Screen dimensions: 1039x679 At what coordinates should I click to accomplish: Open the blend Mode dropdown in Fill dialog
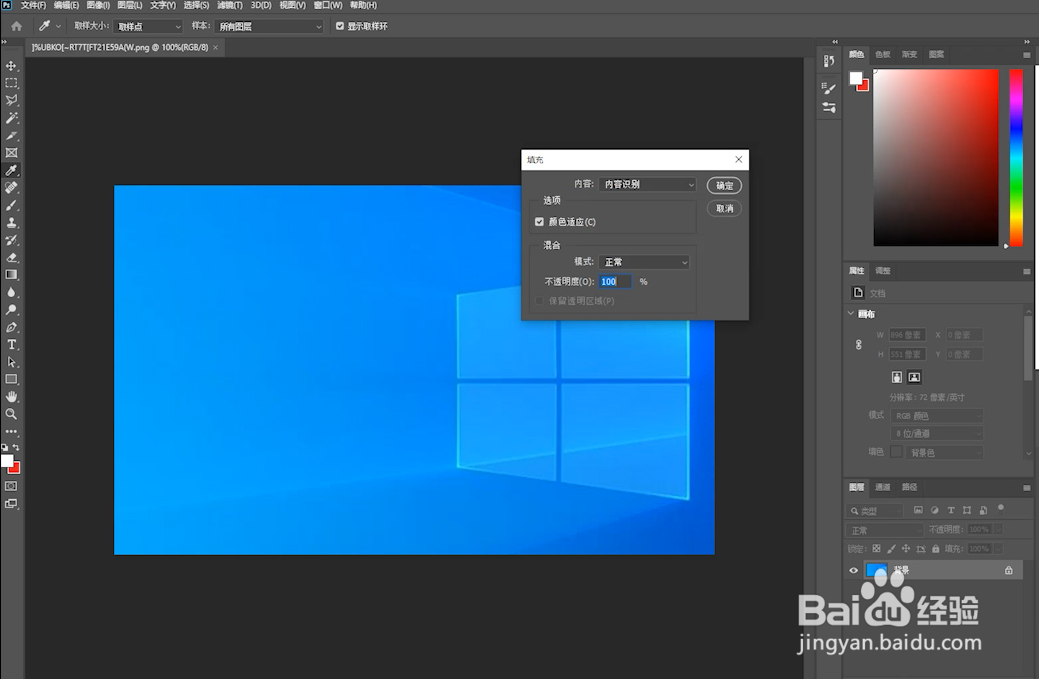[x=644, y=262]
